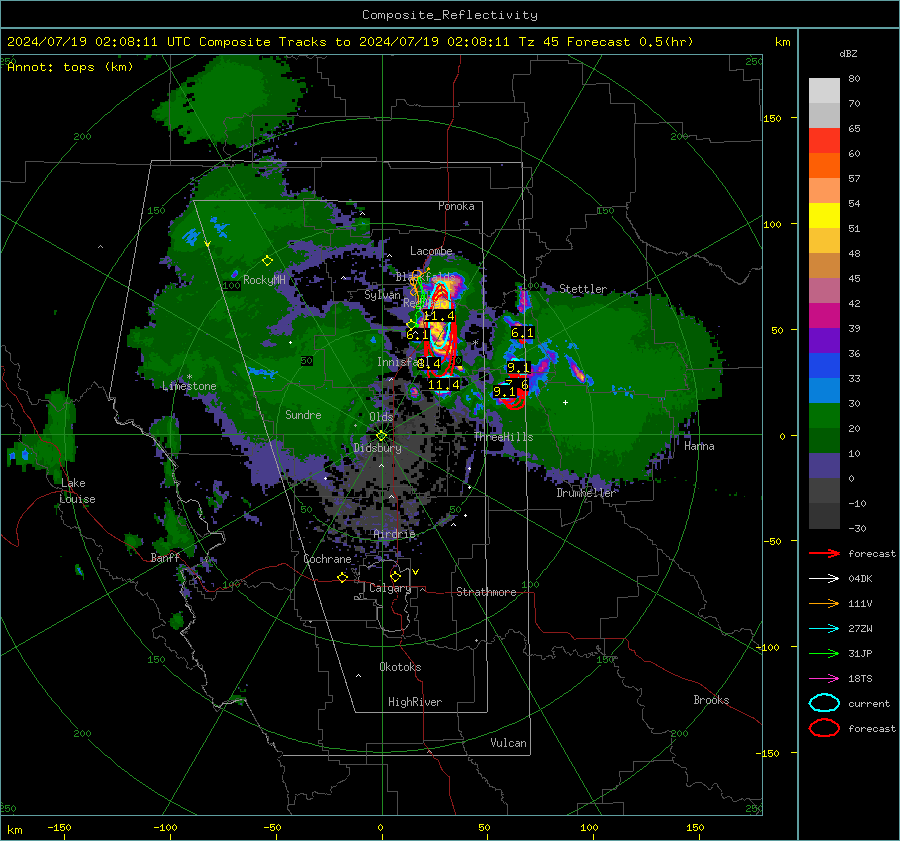Click the Vulcan label
900x841 pixels.
click(x=509, y=743)
